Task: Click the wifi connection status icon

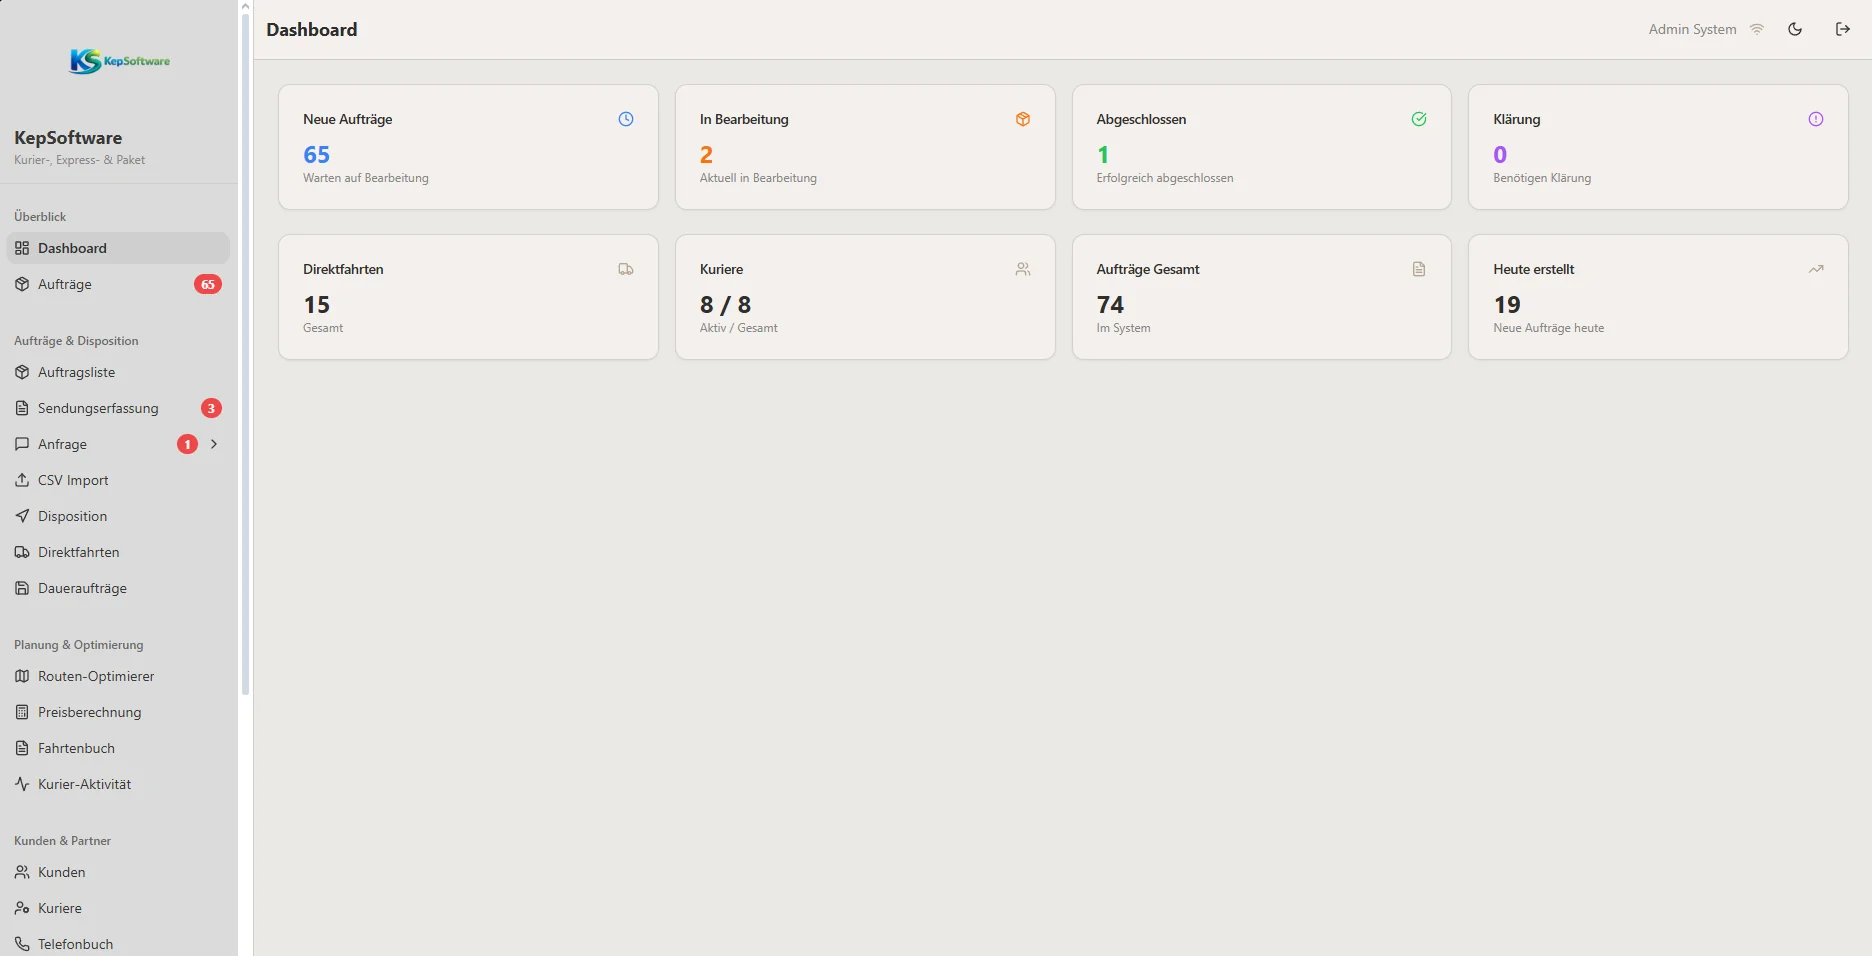Action: pos(1757,29)
